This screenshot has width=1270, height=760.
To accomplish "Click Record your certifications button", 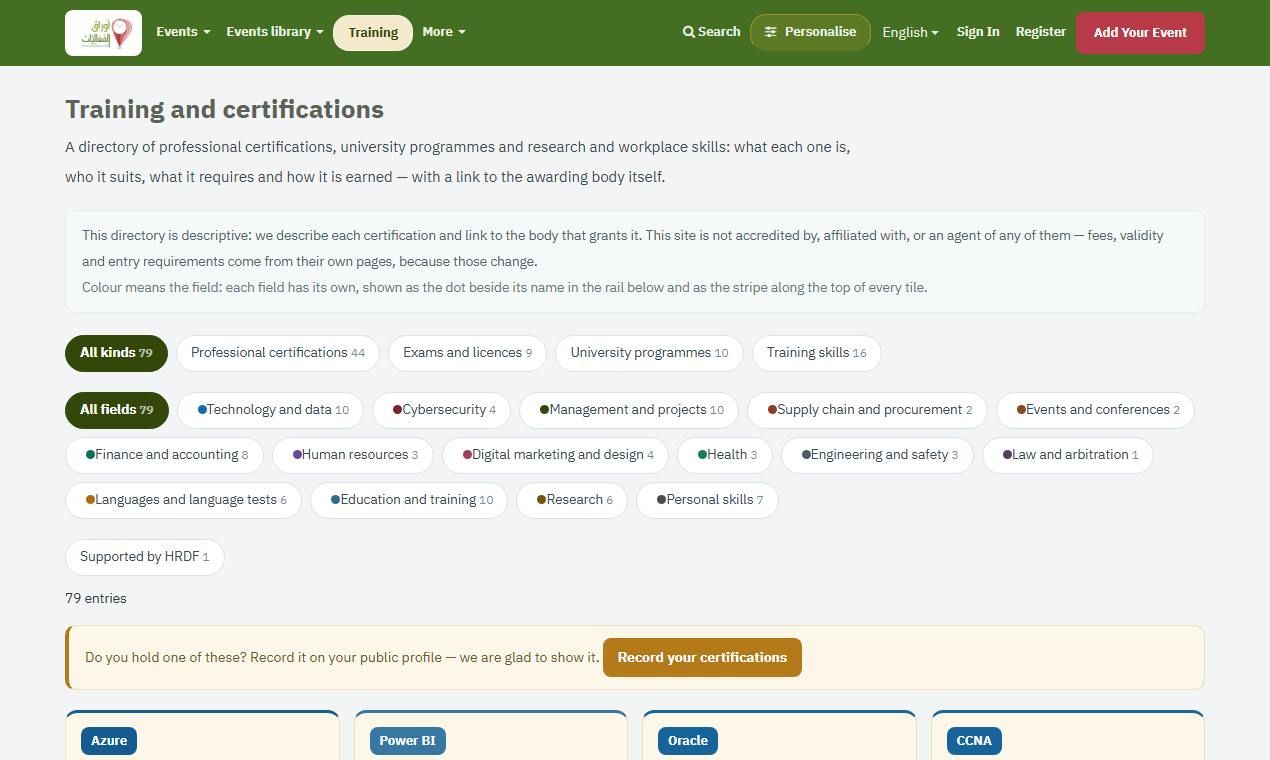I will [x=702, y=657].
